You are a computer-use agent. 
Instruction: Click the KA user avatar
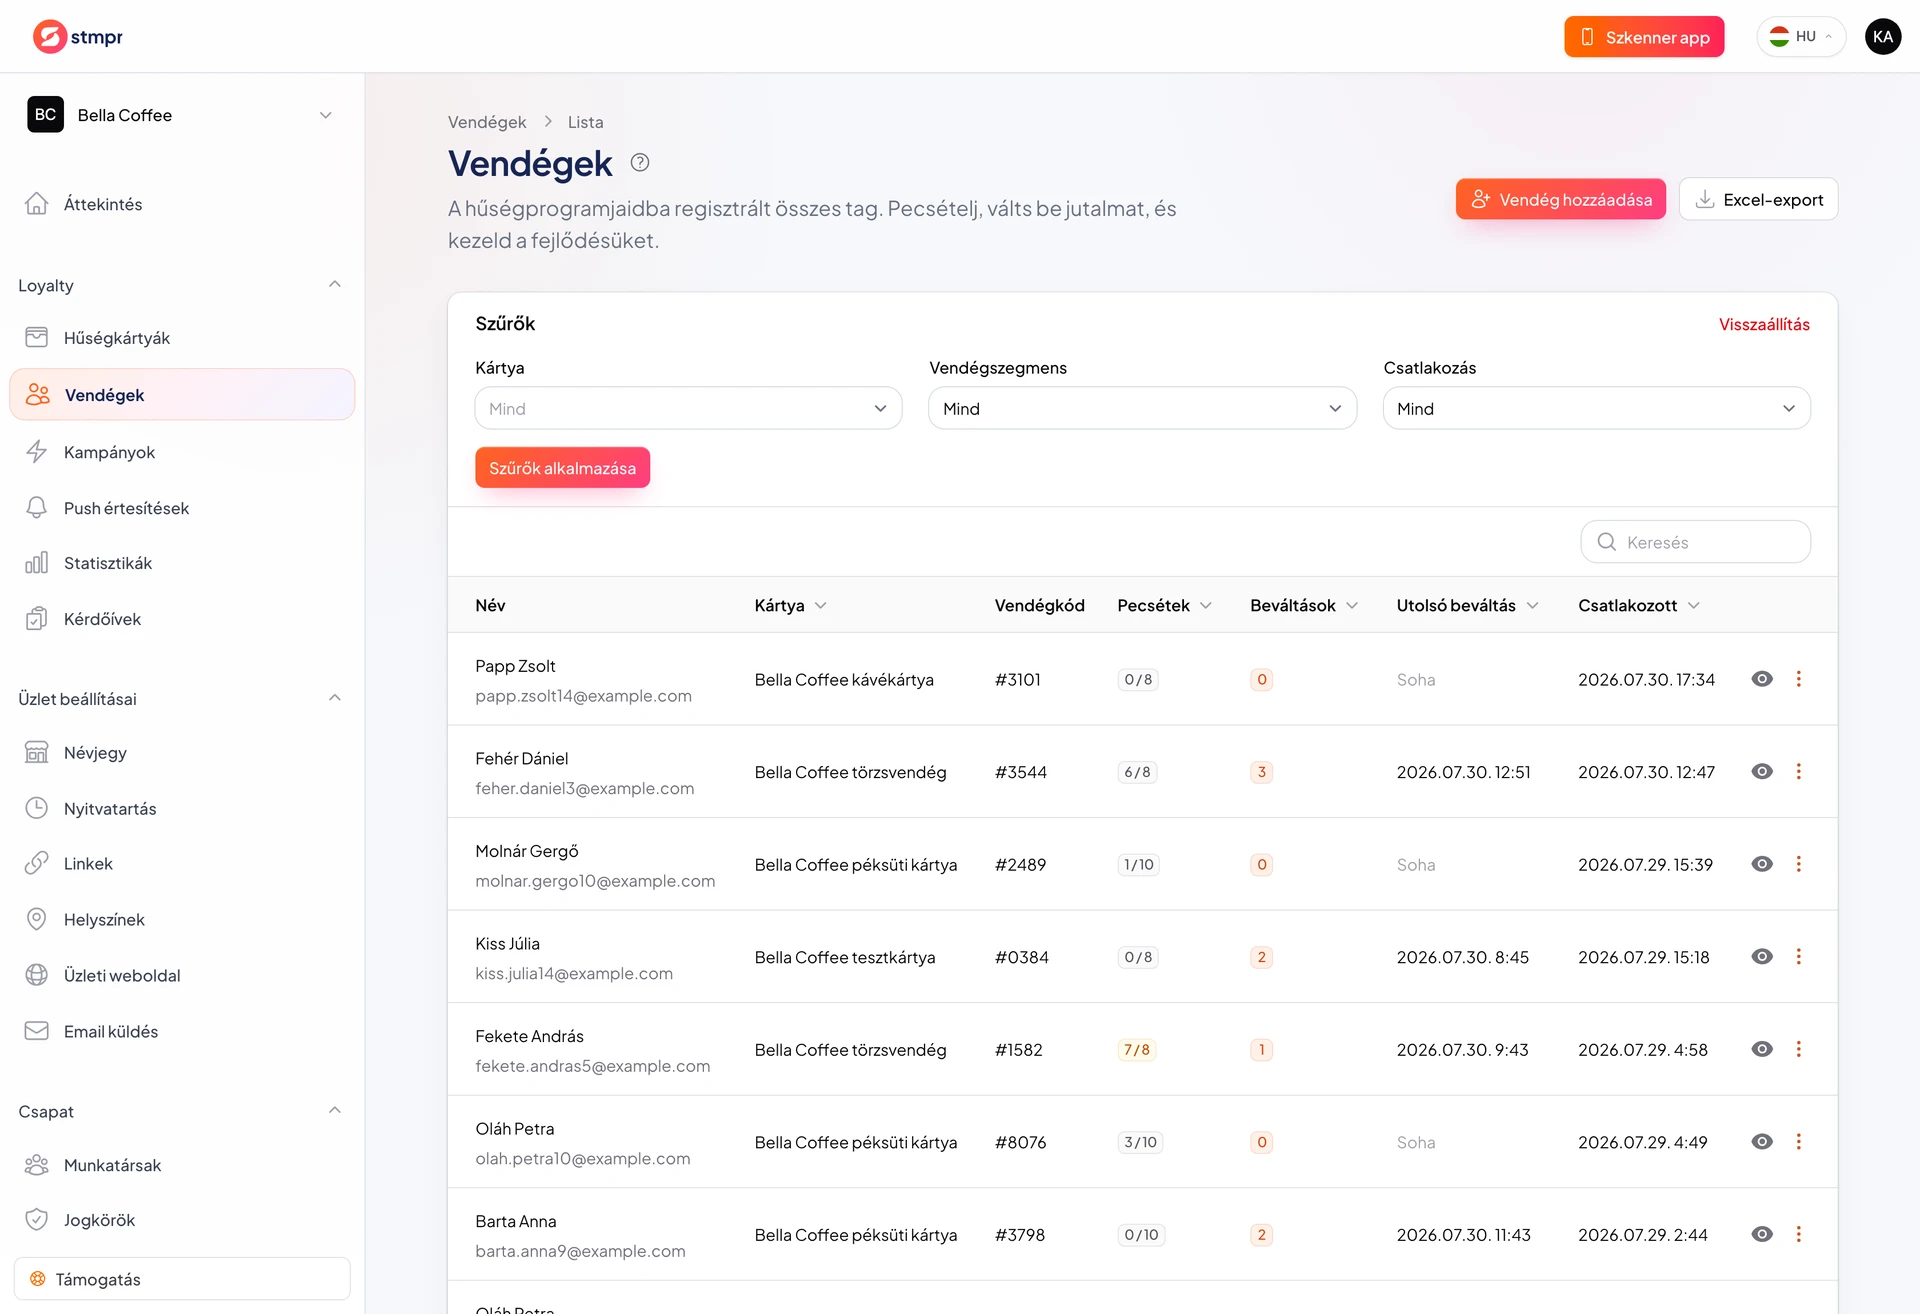1882,37
